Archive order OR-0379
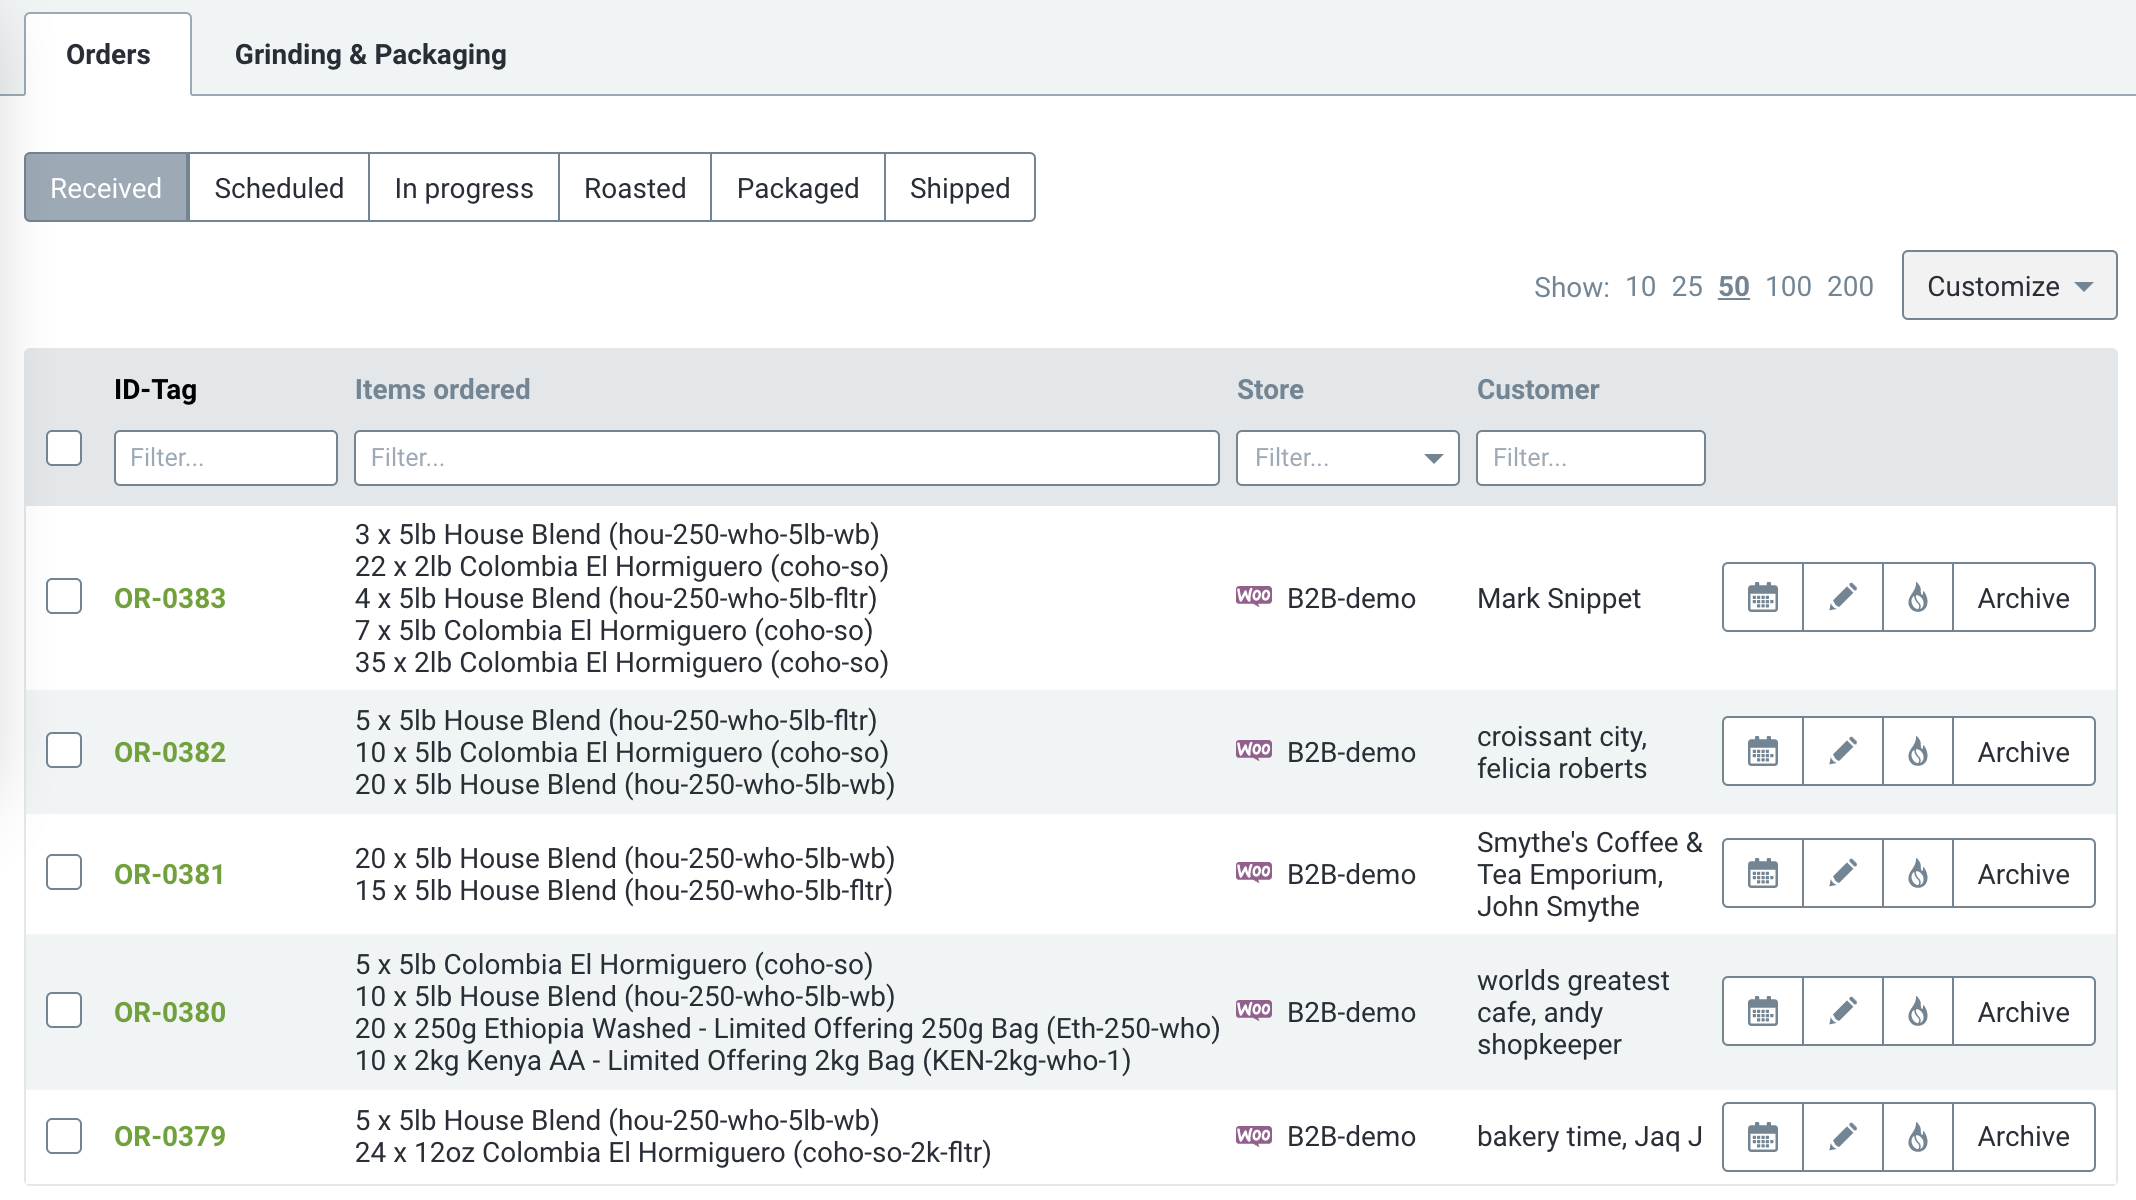Viewport: 2136px width, 1200px height. tap(2024, 1137)
